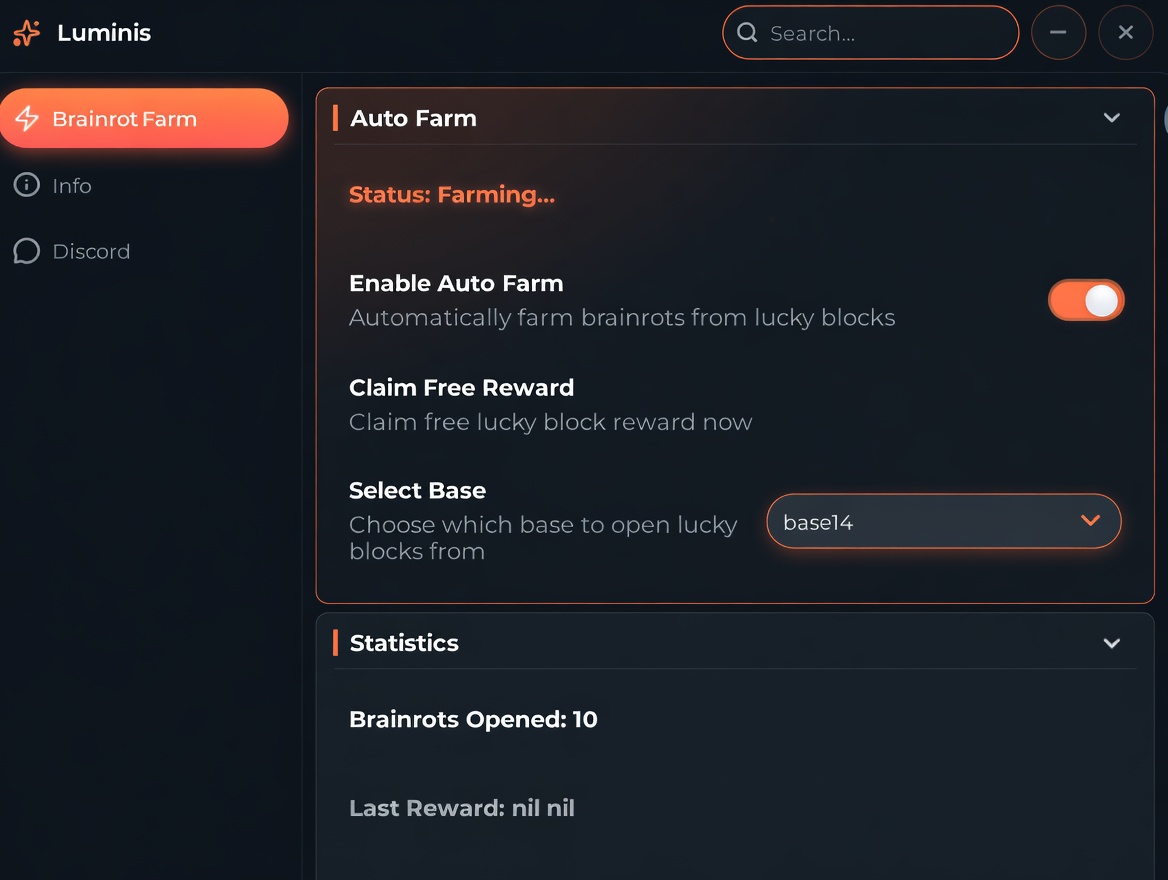The width and height of the screenshot is (1168, 880).
Task: Minimize the Luminis window
Action: pos(1058,33)
